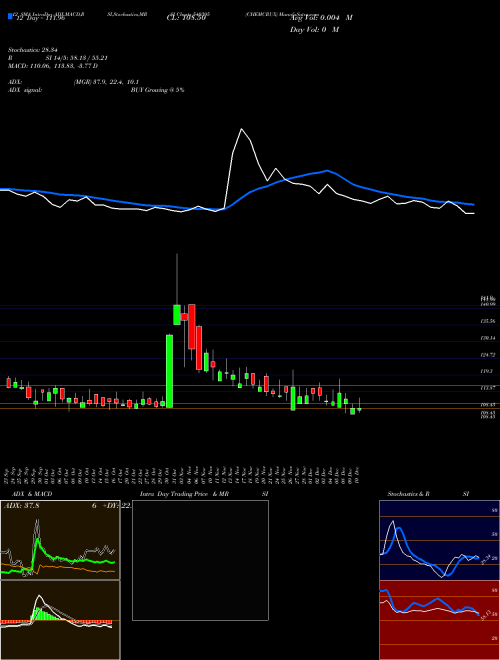500x660 pixels.
Task: Open the red RSI mini chart
Action: [x=439, y=620]
